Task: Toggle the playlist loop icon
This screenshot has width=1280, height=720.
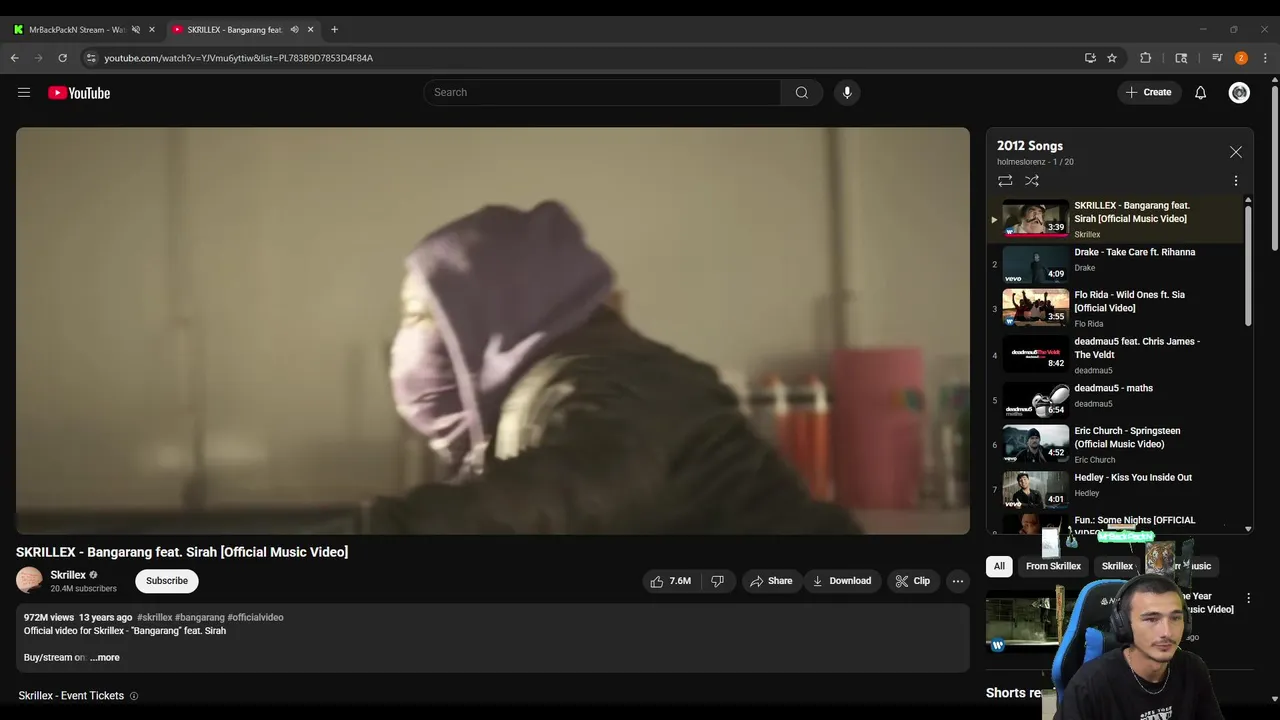Action: coord(1005,181)
